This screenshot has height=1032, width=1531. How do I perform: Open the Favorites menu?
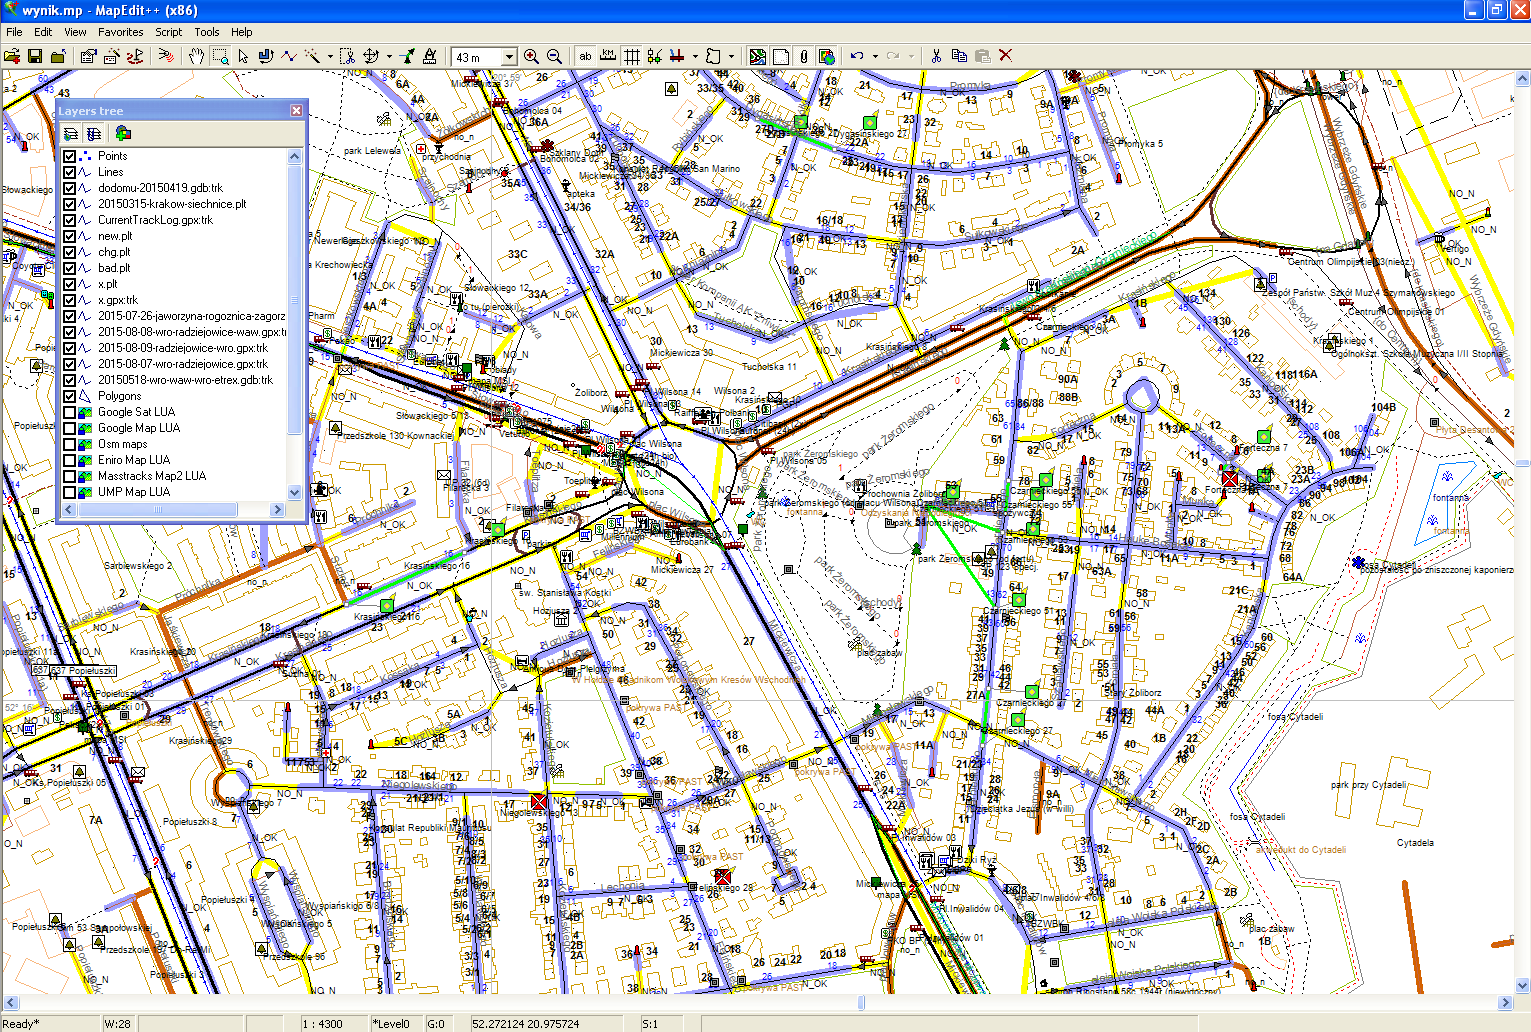point(120,32)
